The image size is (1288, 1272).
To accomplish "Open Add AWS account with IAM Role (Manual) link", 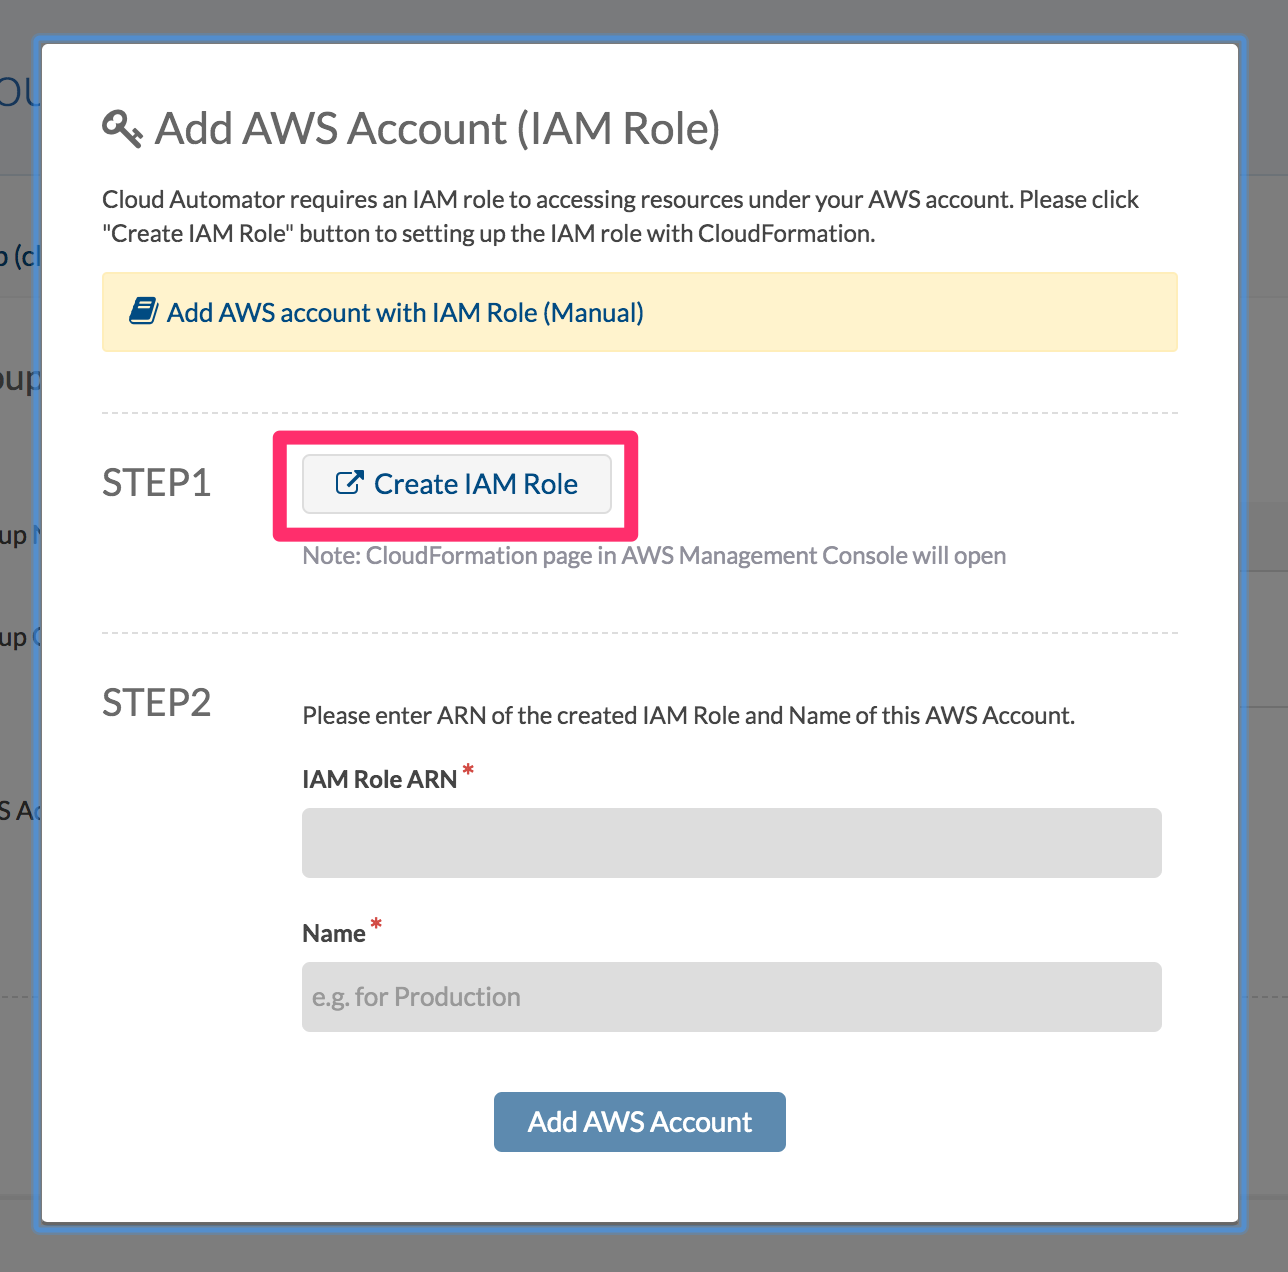I will click(405, 313).
